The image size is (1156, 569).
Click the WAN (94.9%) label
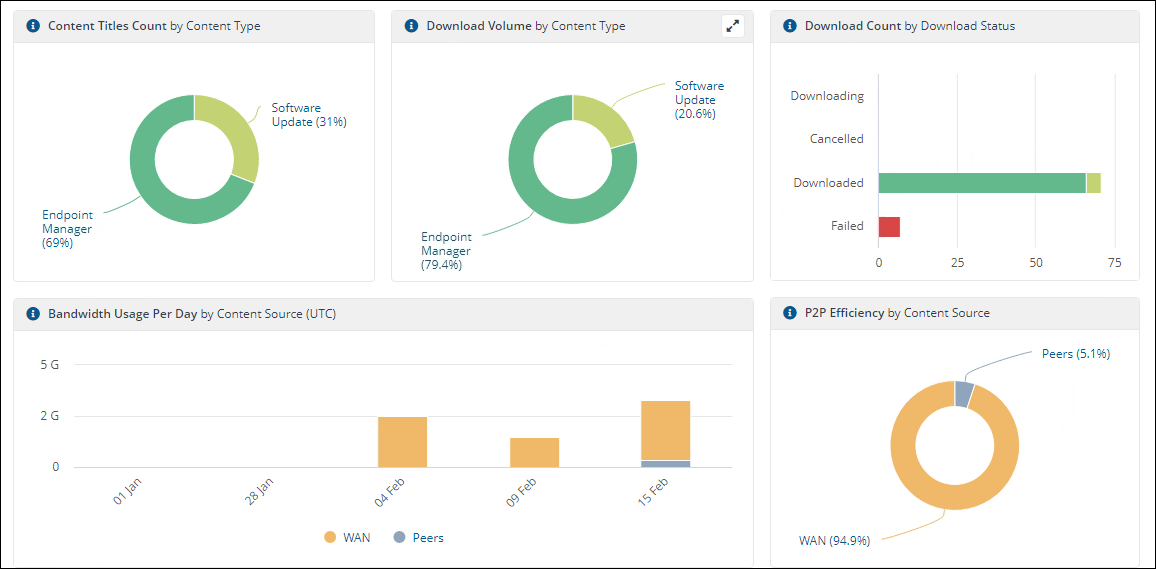pyautogui.click(x=834, y=541)
